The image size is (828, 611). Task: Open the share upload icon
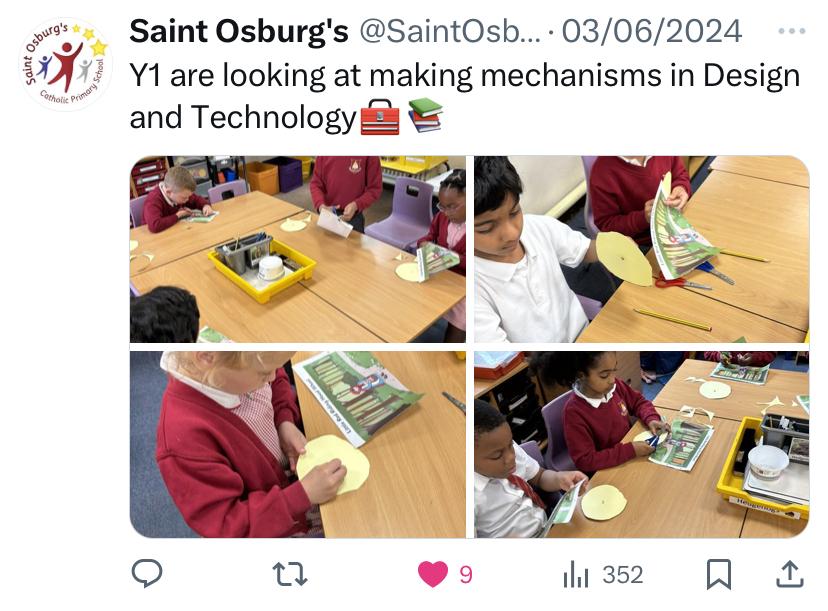[789, 574]
